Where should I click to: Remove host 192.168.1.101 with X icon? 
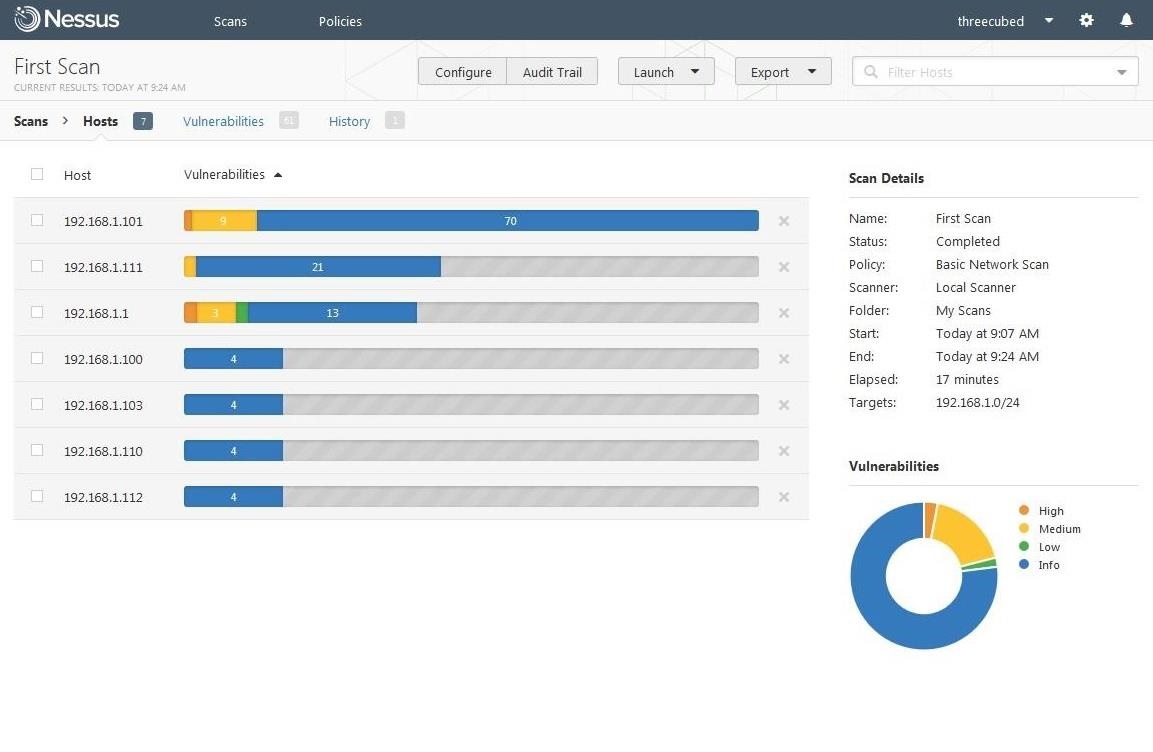pos(784,221)
